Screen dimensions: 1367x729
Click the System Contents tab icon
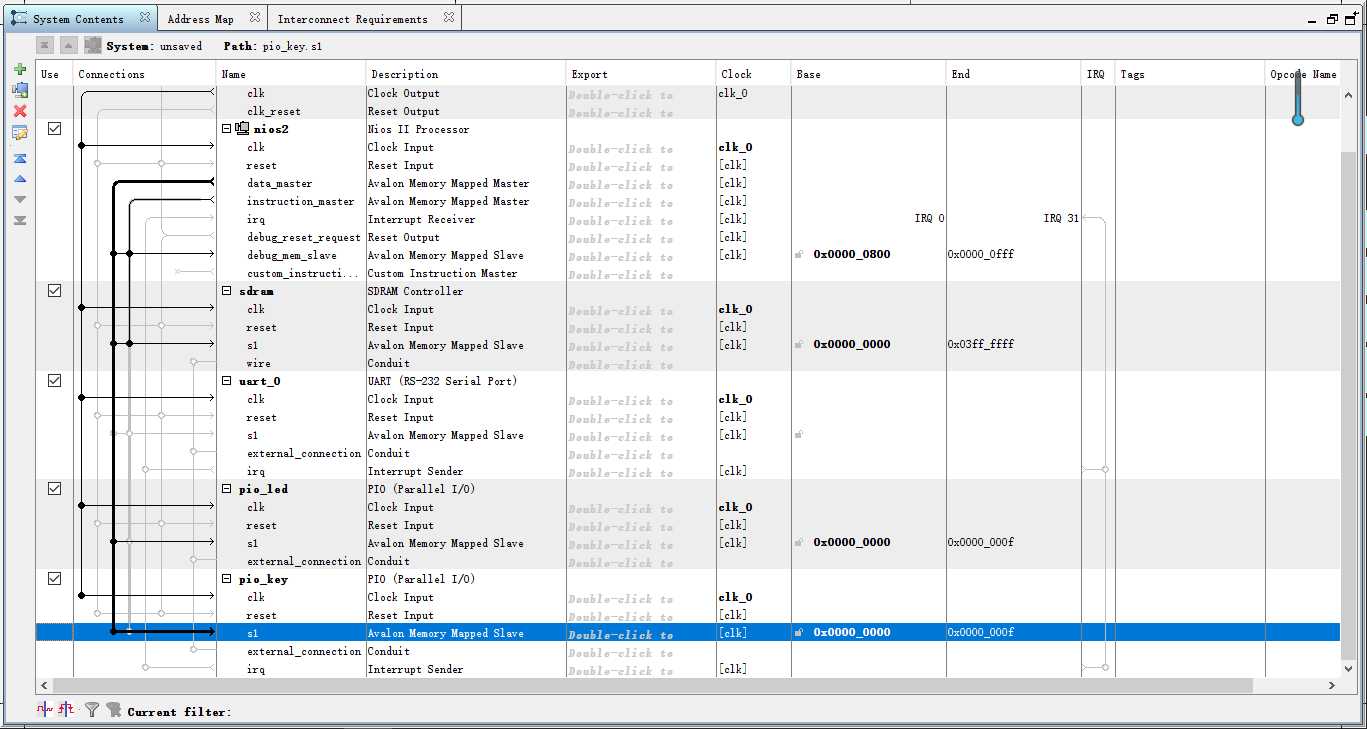[x=19, y=18]
